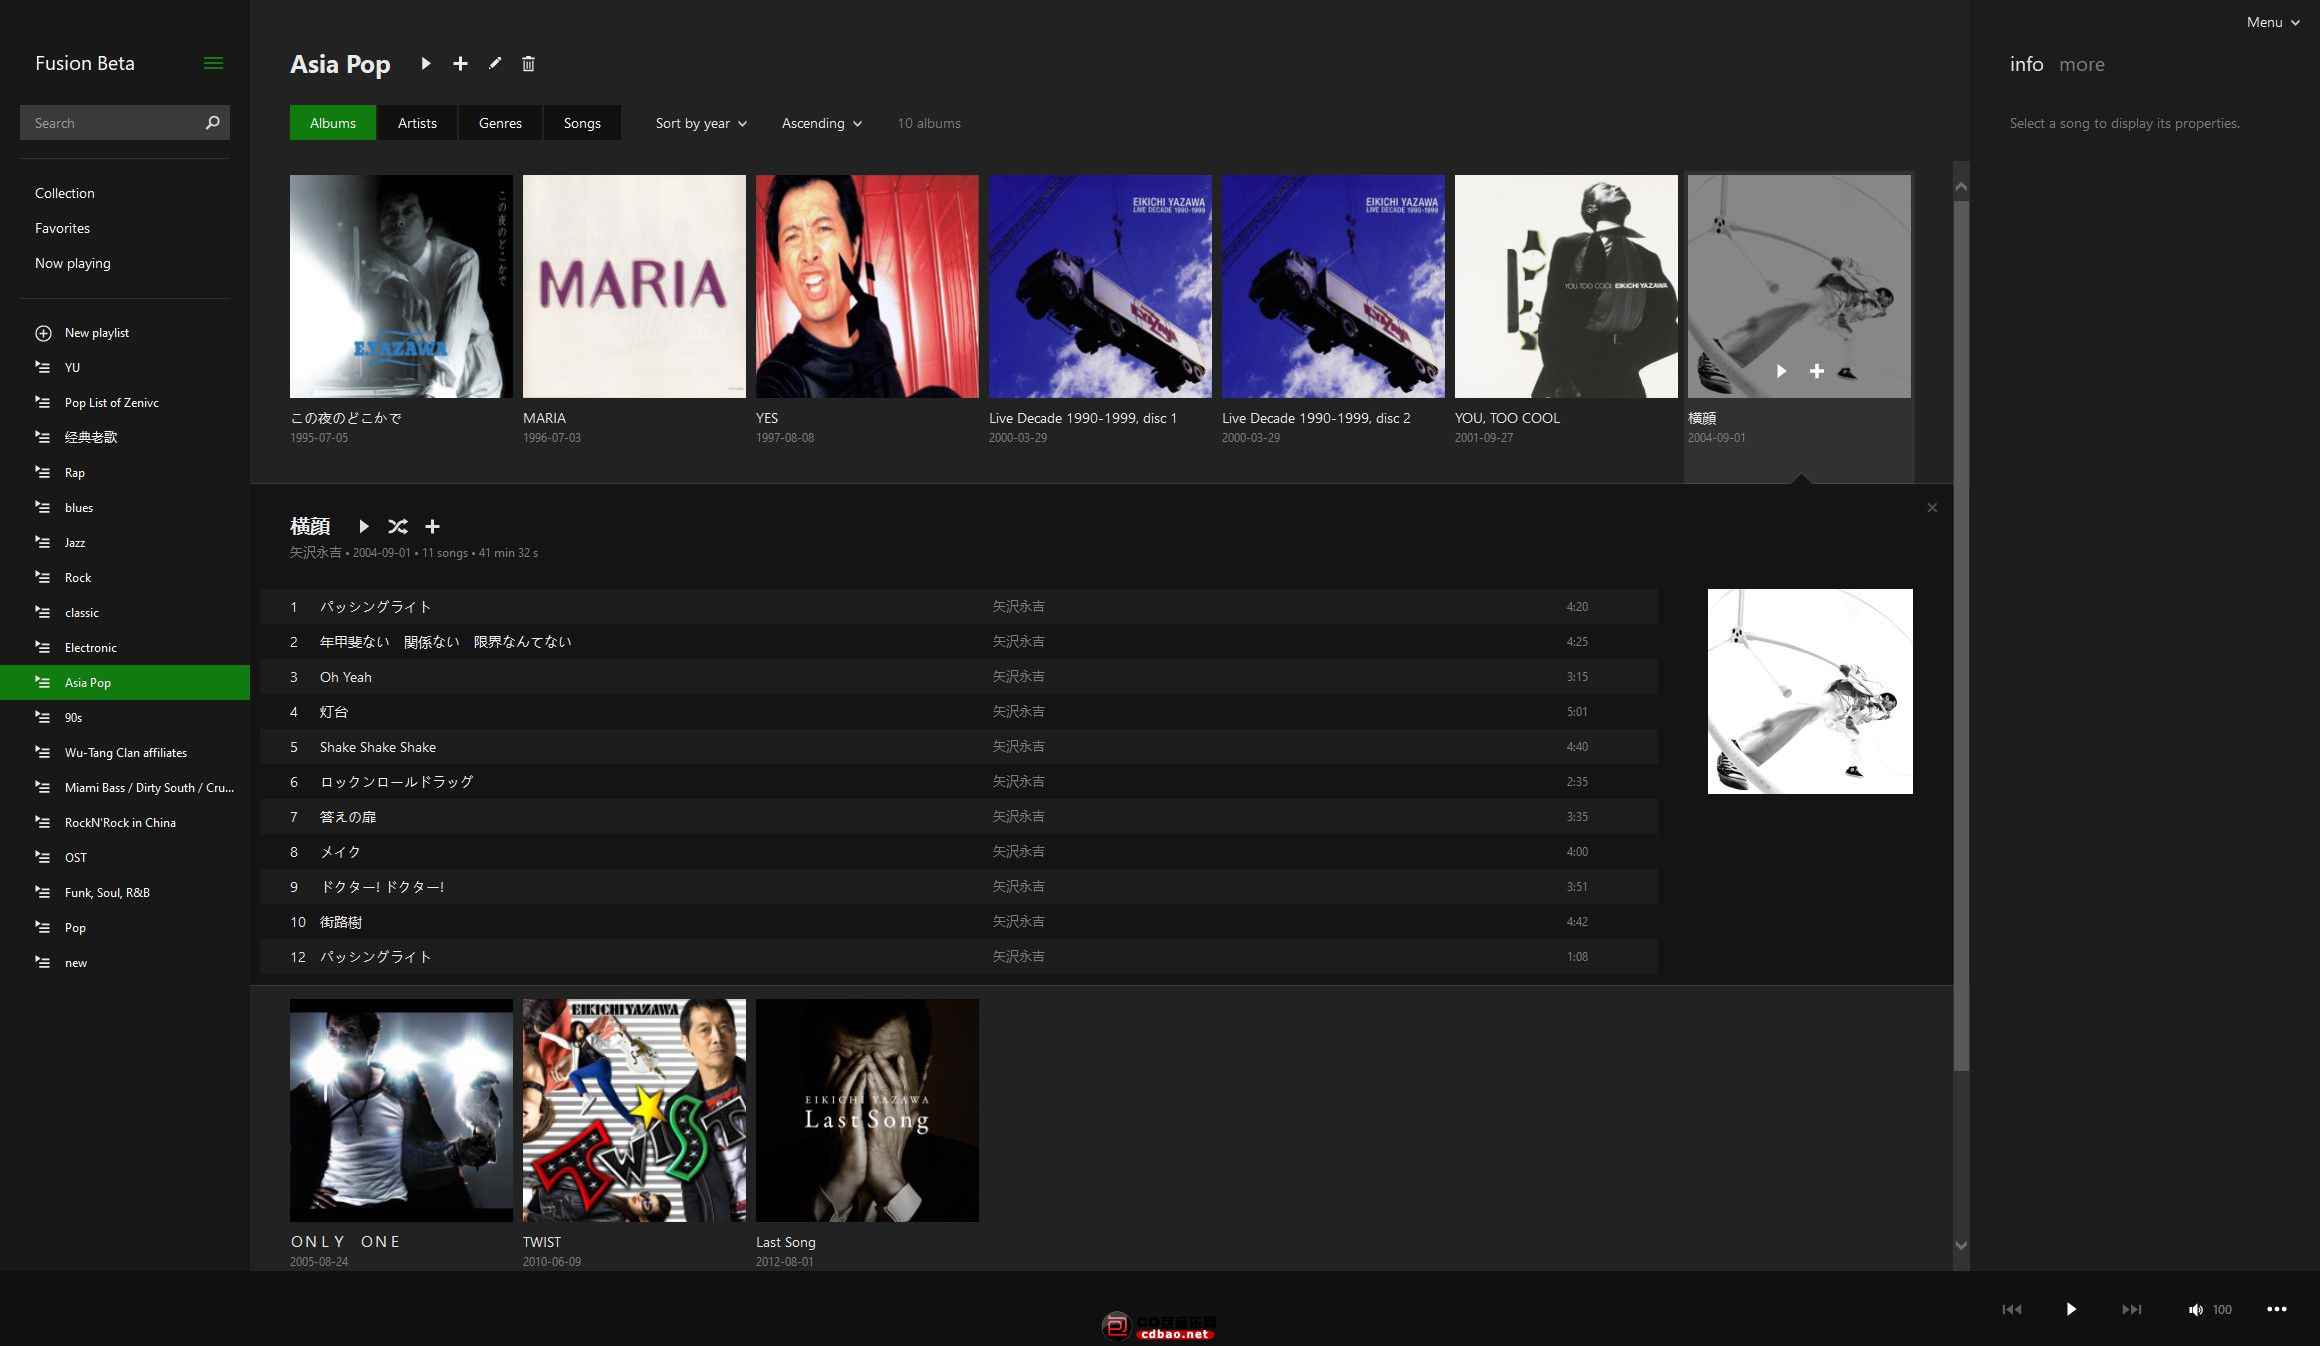Play the 横顔 album in detail header
The image size is (2320, 1346).
coord(364,526)
